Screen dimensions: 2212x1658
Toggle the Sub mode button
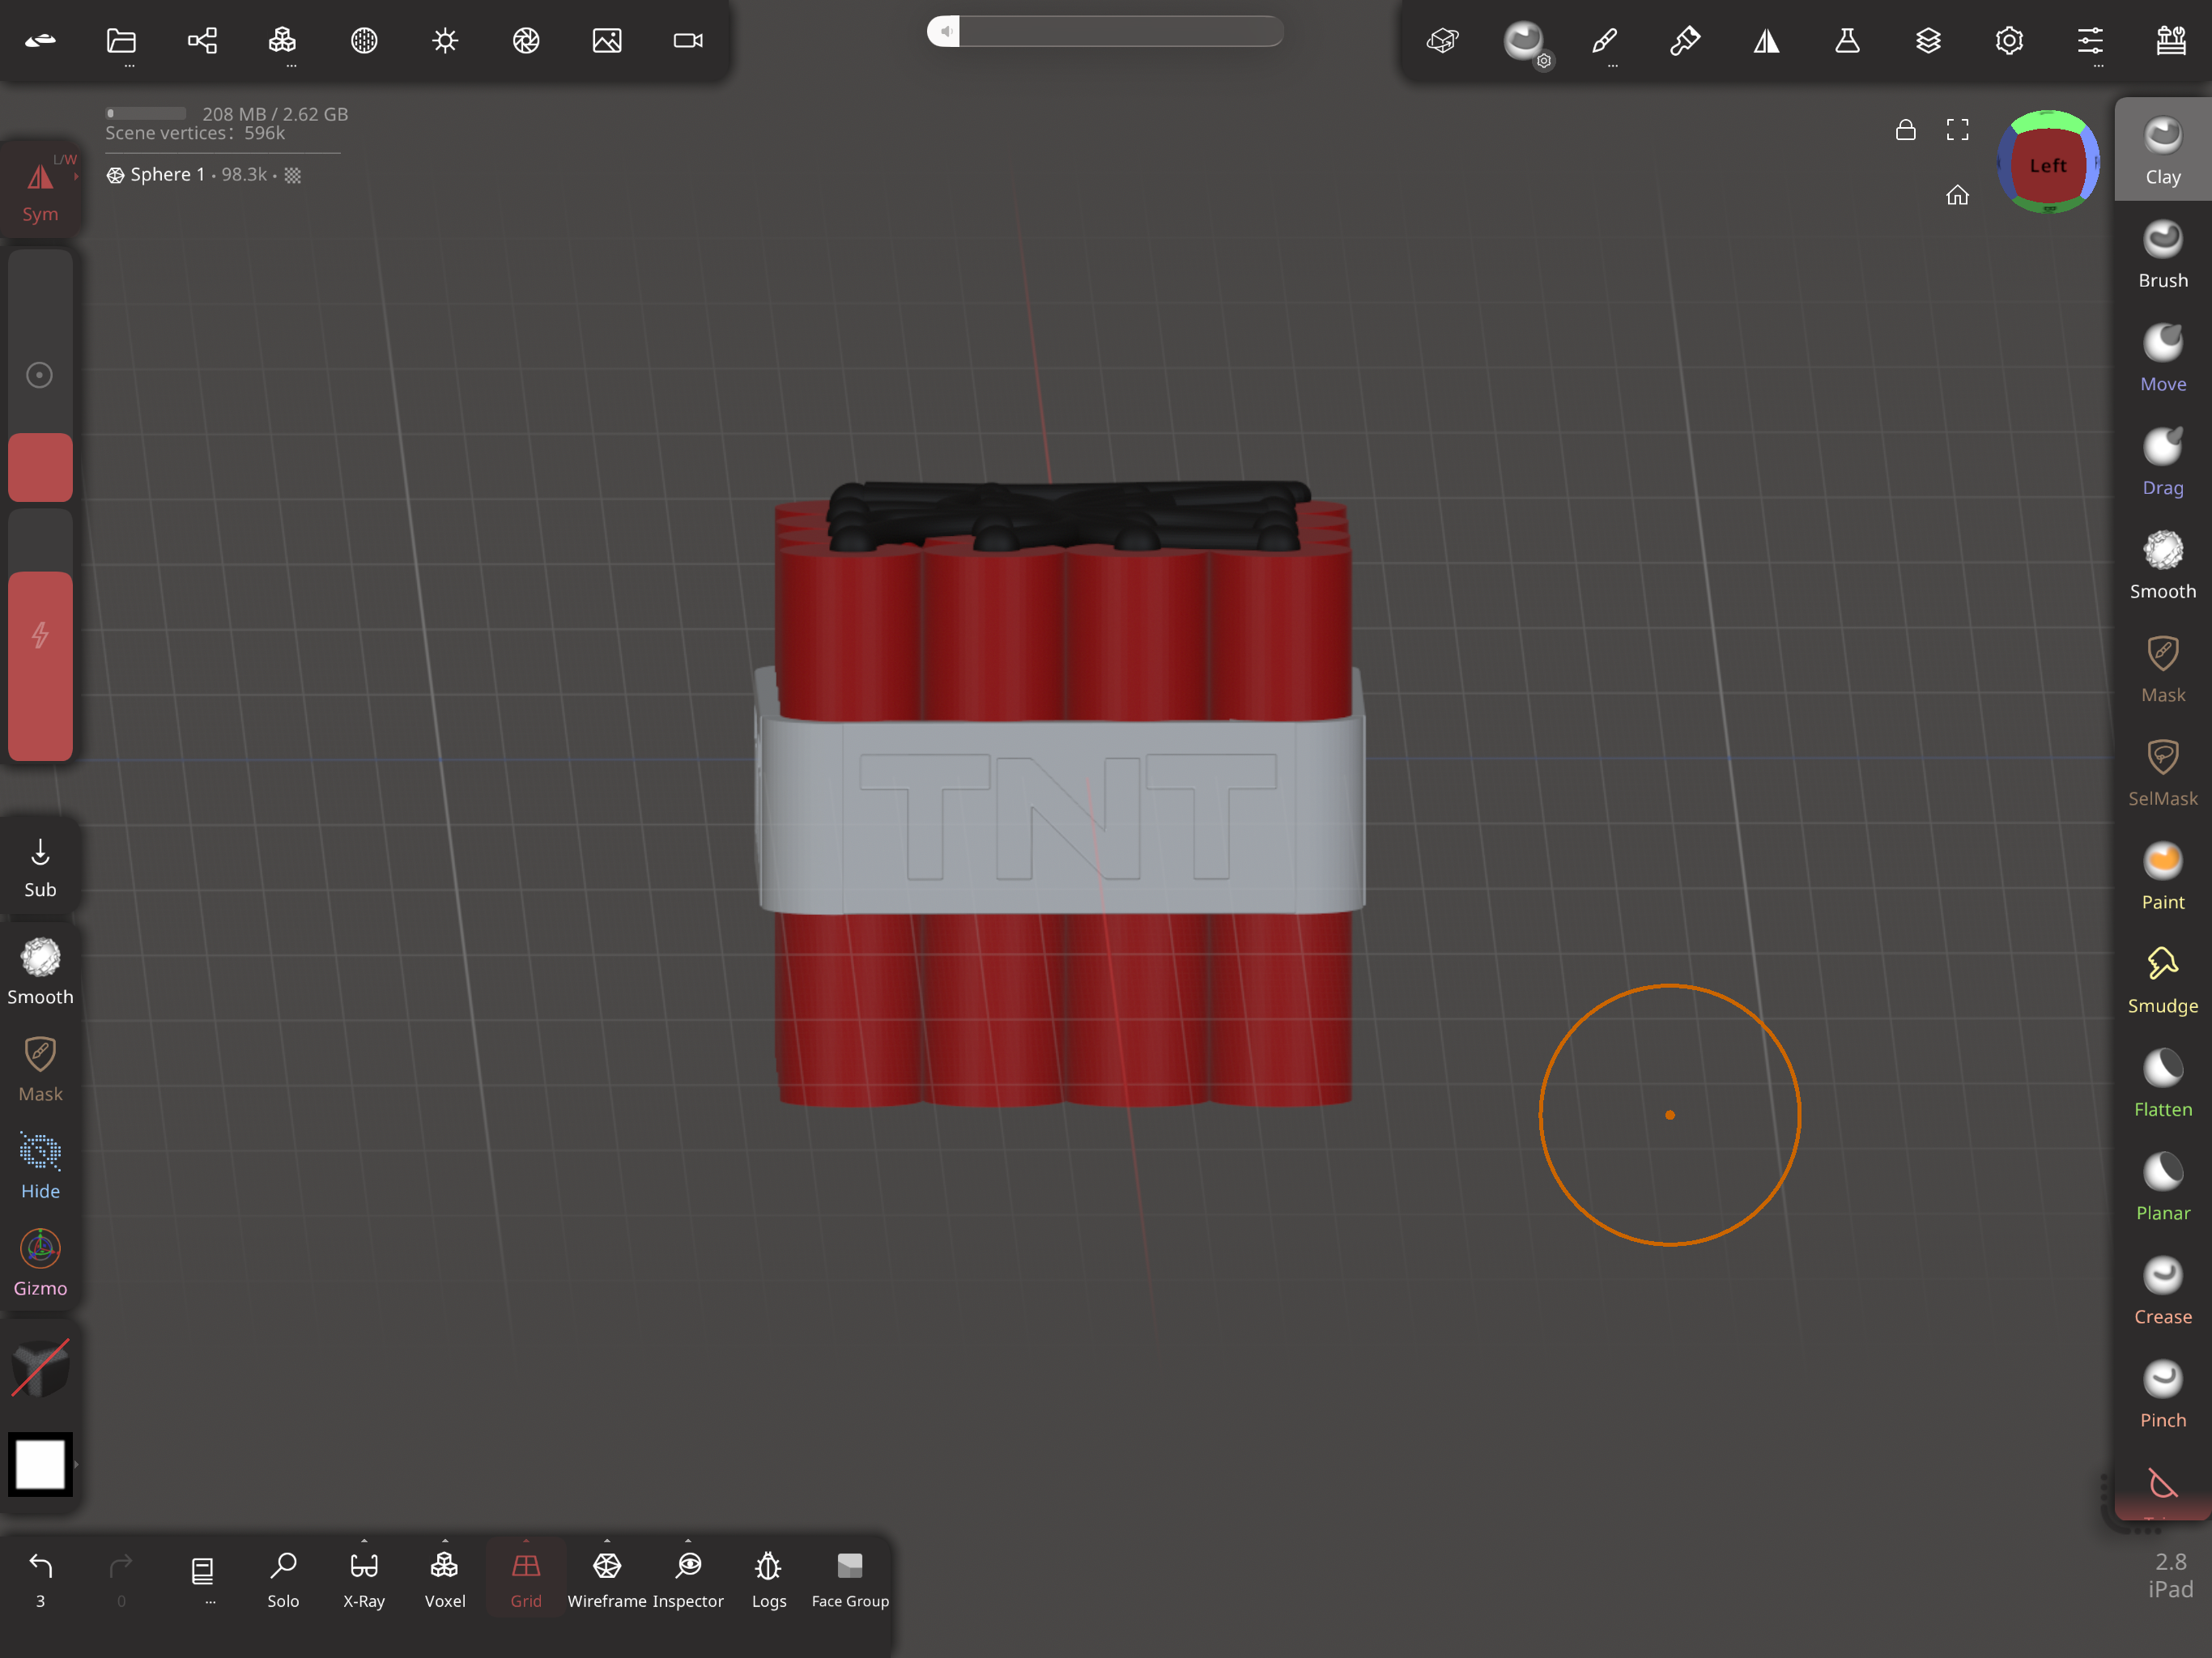(x=40, y=868)
